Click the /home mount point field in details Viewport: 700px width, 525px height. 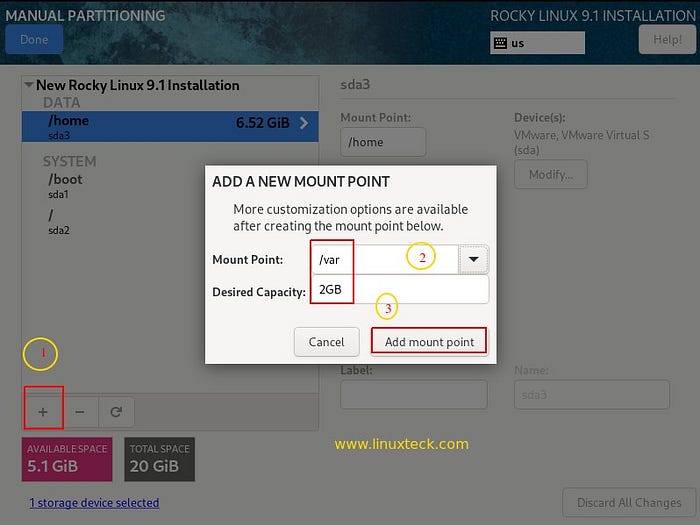click(x=383, y=142)
